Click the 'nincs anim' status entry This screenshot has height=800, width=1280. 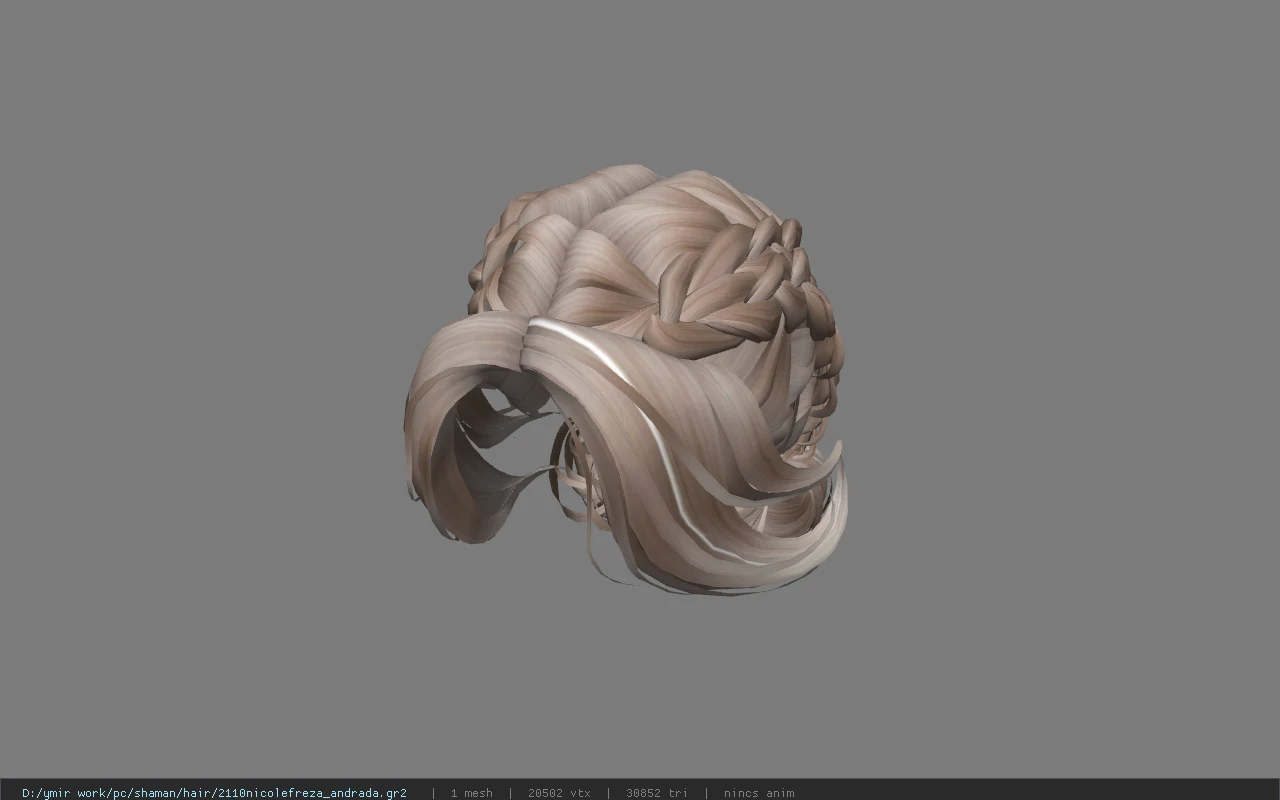click(759, 793)
